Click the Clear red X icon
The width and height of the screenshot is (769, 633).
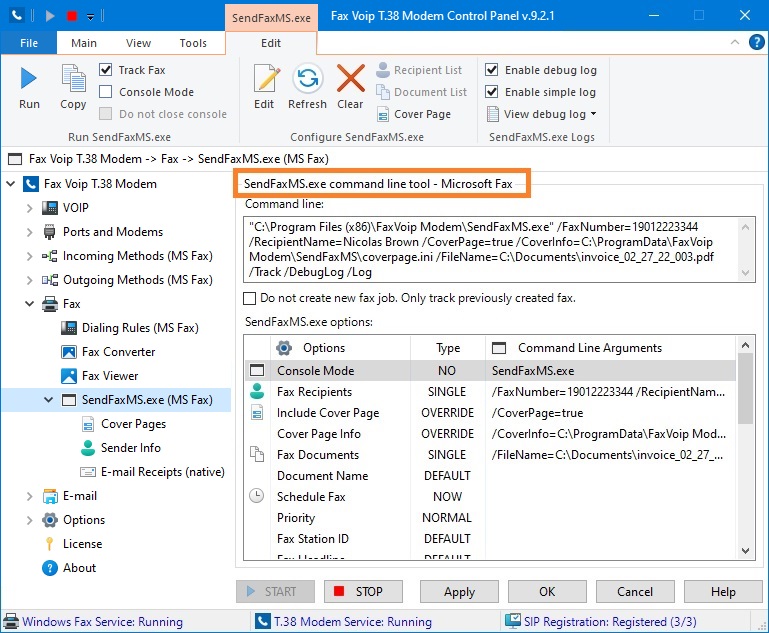[x=351, y=79]
